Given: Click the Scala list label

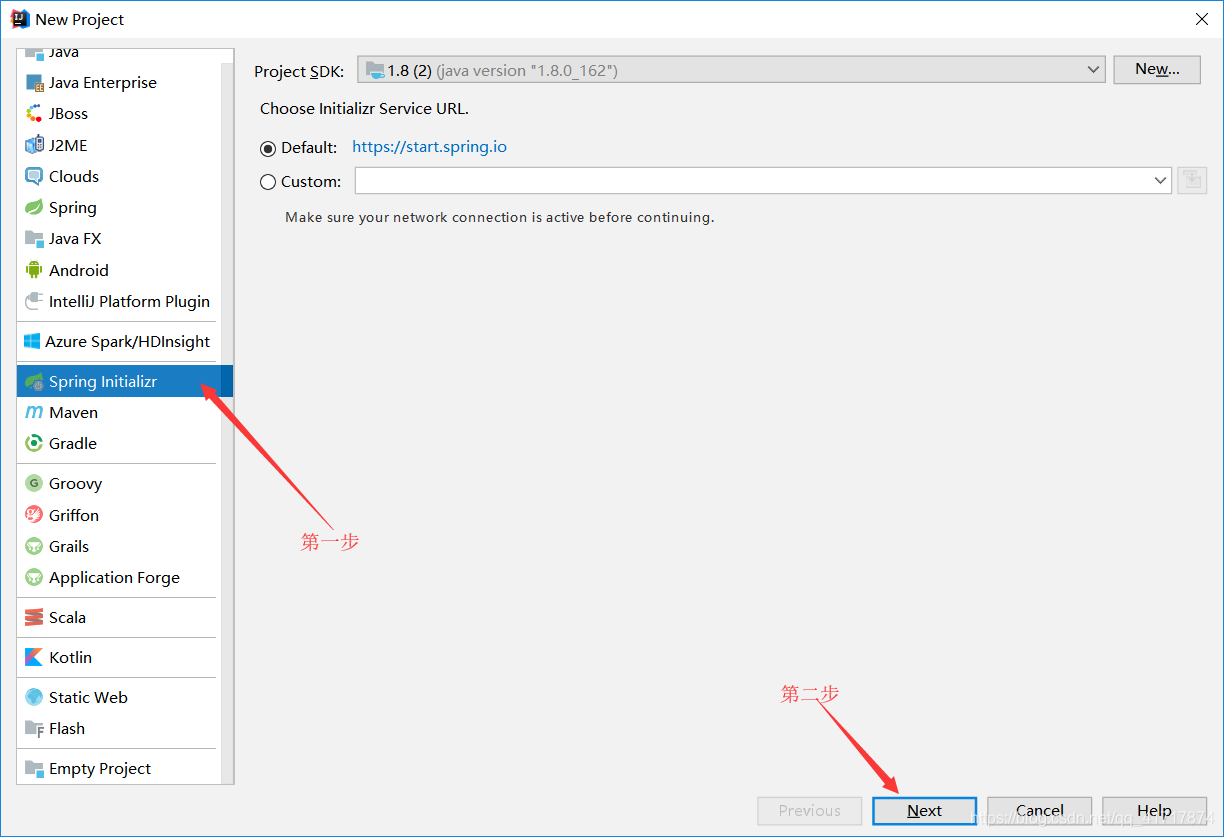Looking at the screenshot, I should (67, 617).
